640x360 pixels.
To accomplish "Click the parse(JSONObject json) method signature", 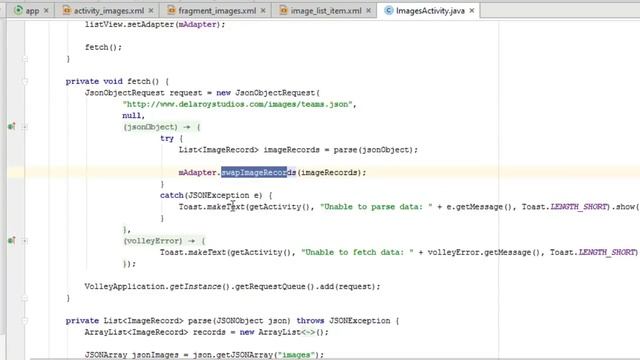I will 239,321.
